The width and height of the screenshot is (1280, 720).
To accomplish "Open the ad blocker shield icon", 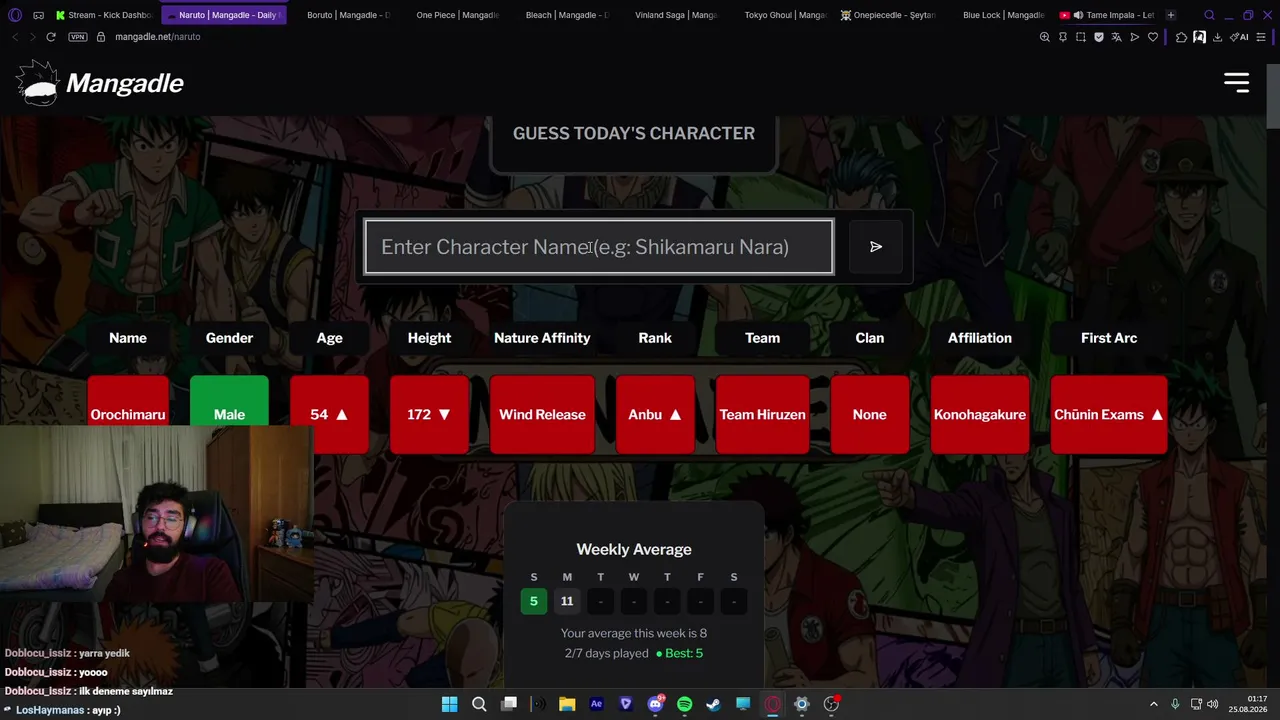I will (x=1099, y=37).
